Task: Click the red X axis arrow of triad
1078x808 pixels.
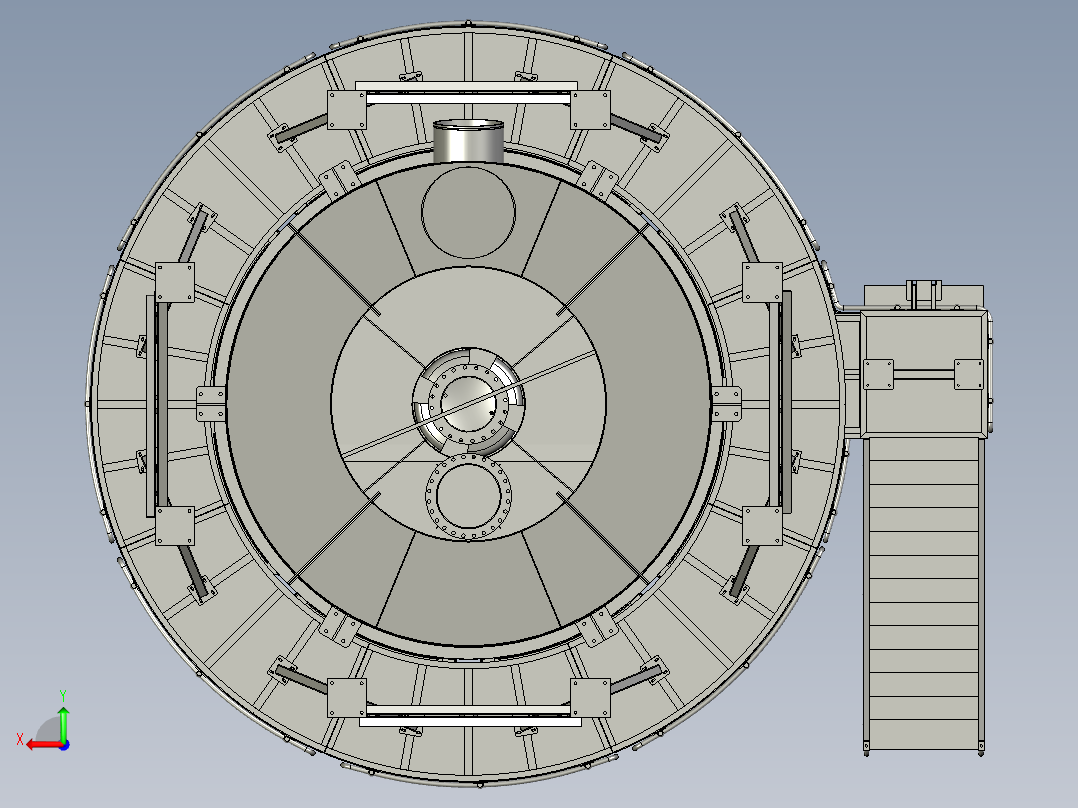Action: [41, 745]
